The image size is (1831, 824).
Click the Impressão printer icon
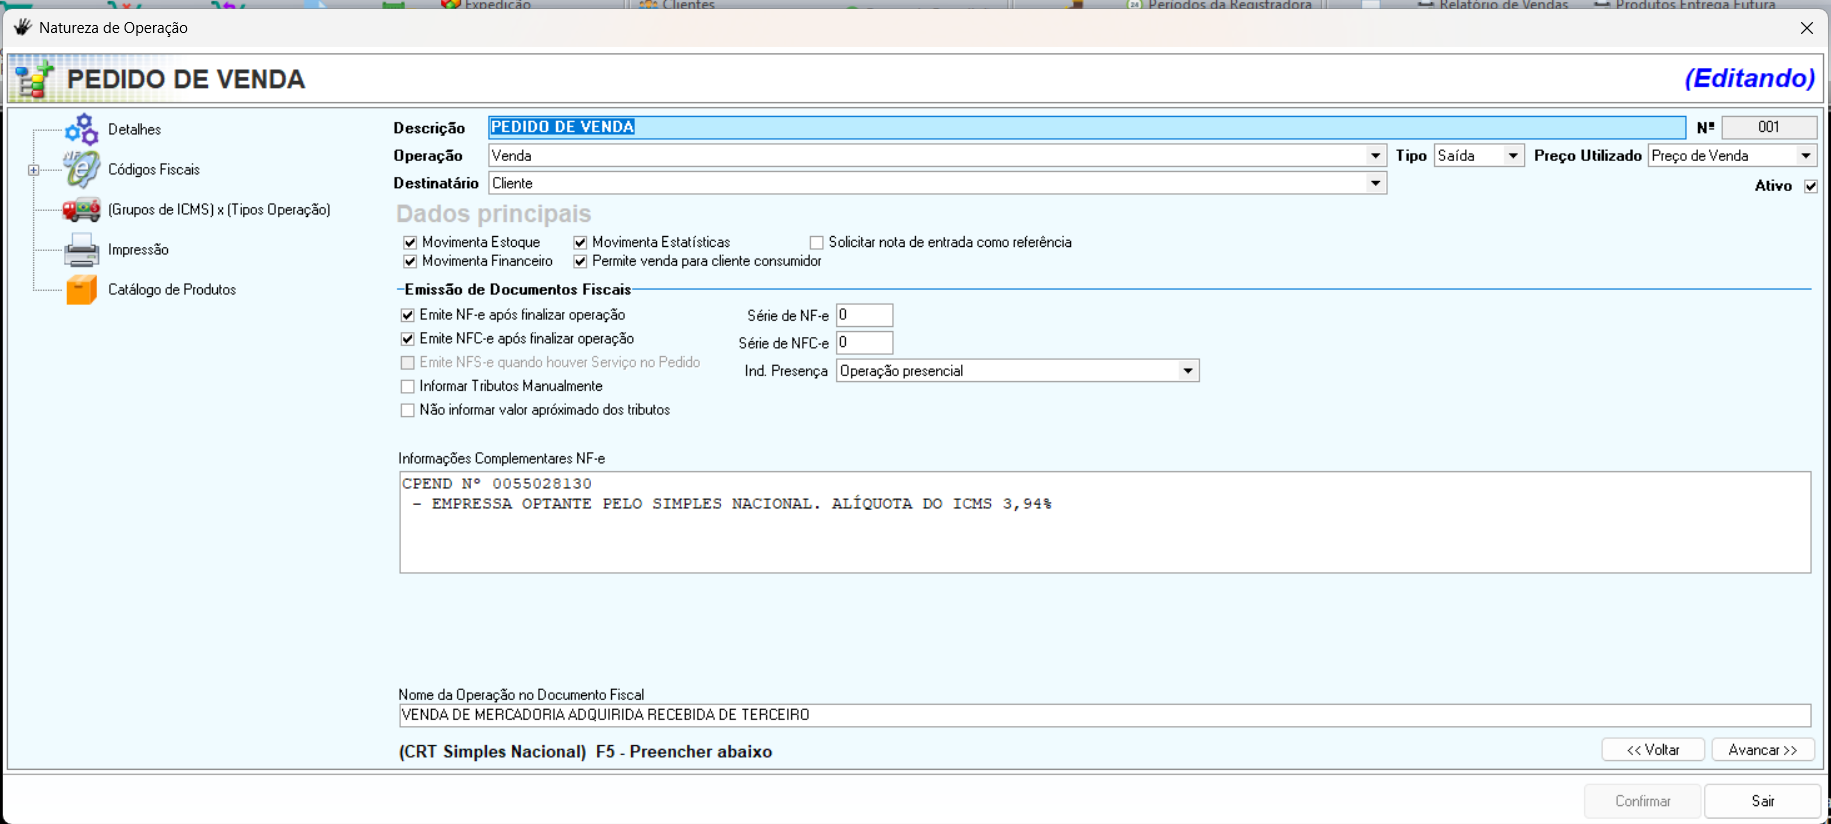point(81,250)
